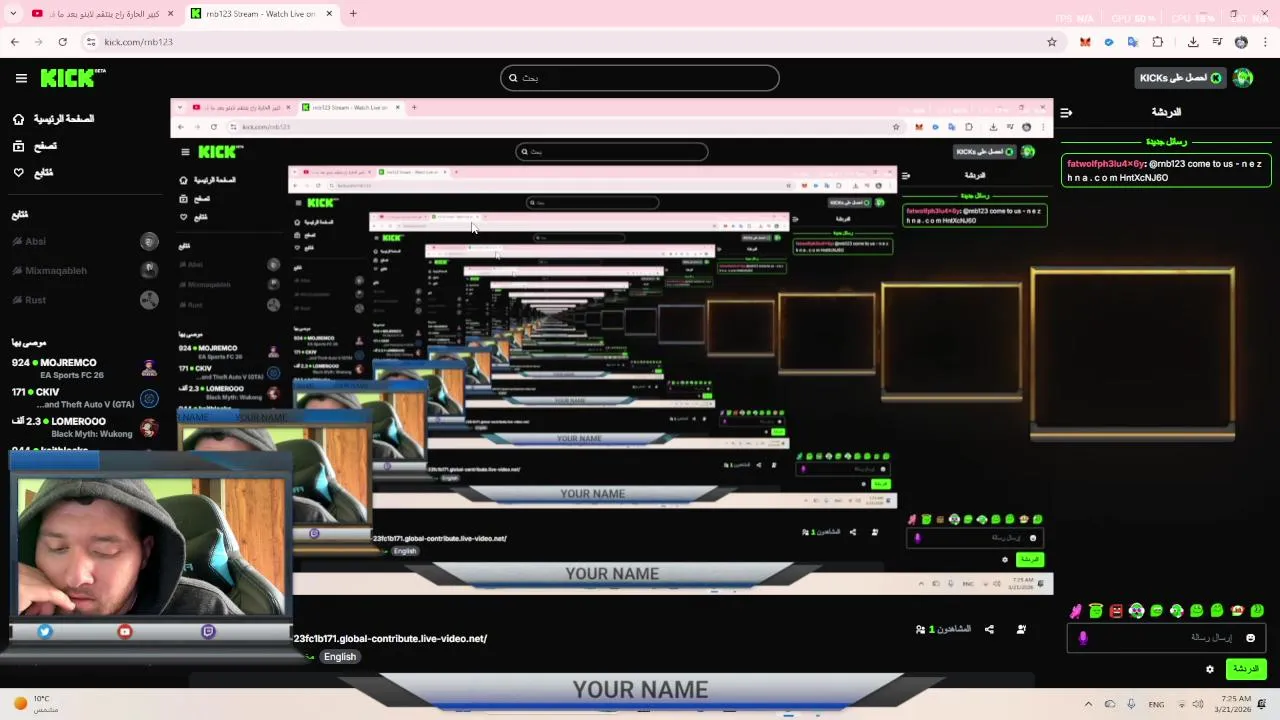Screen dimensions: 1280x720
Task: Click the Get KICKs button
Action: [x=1180, y=78]
